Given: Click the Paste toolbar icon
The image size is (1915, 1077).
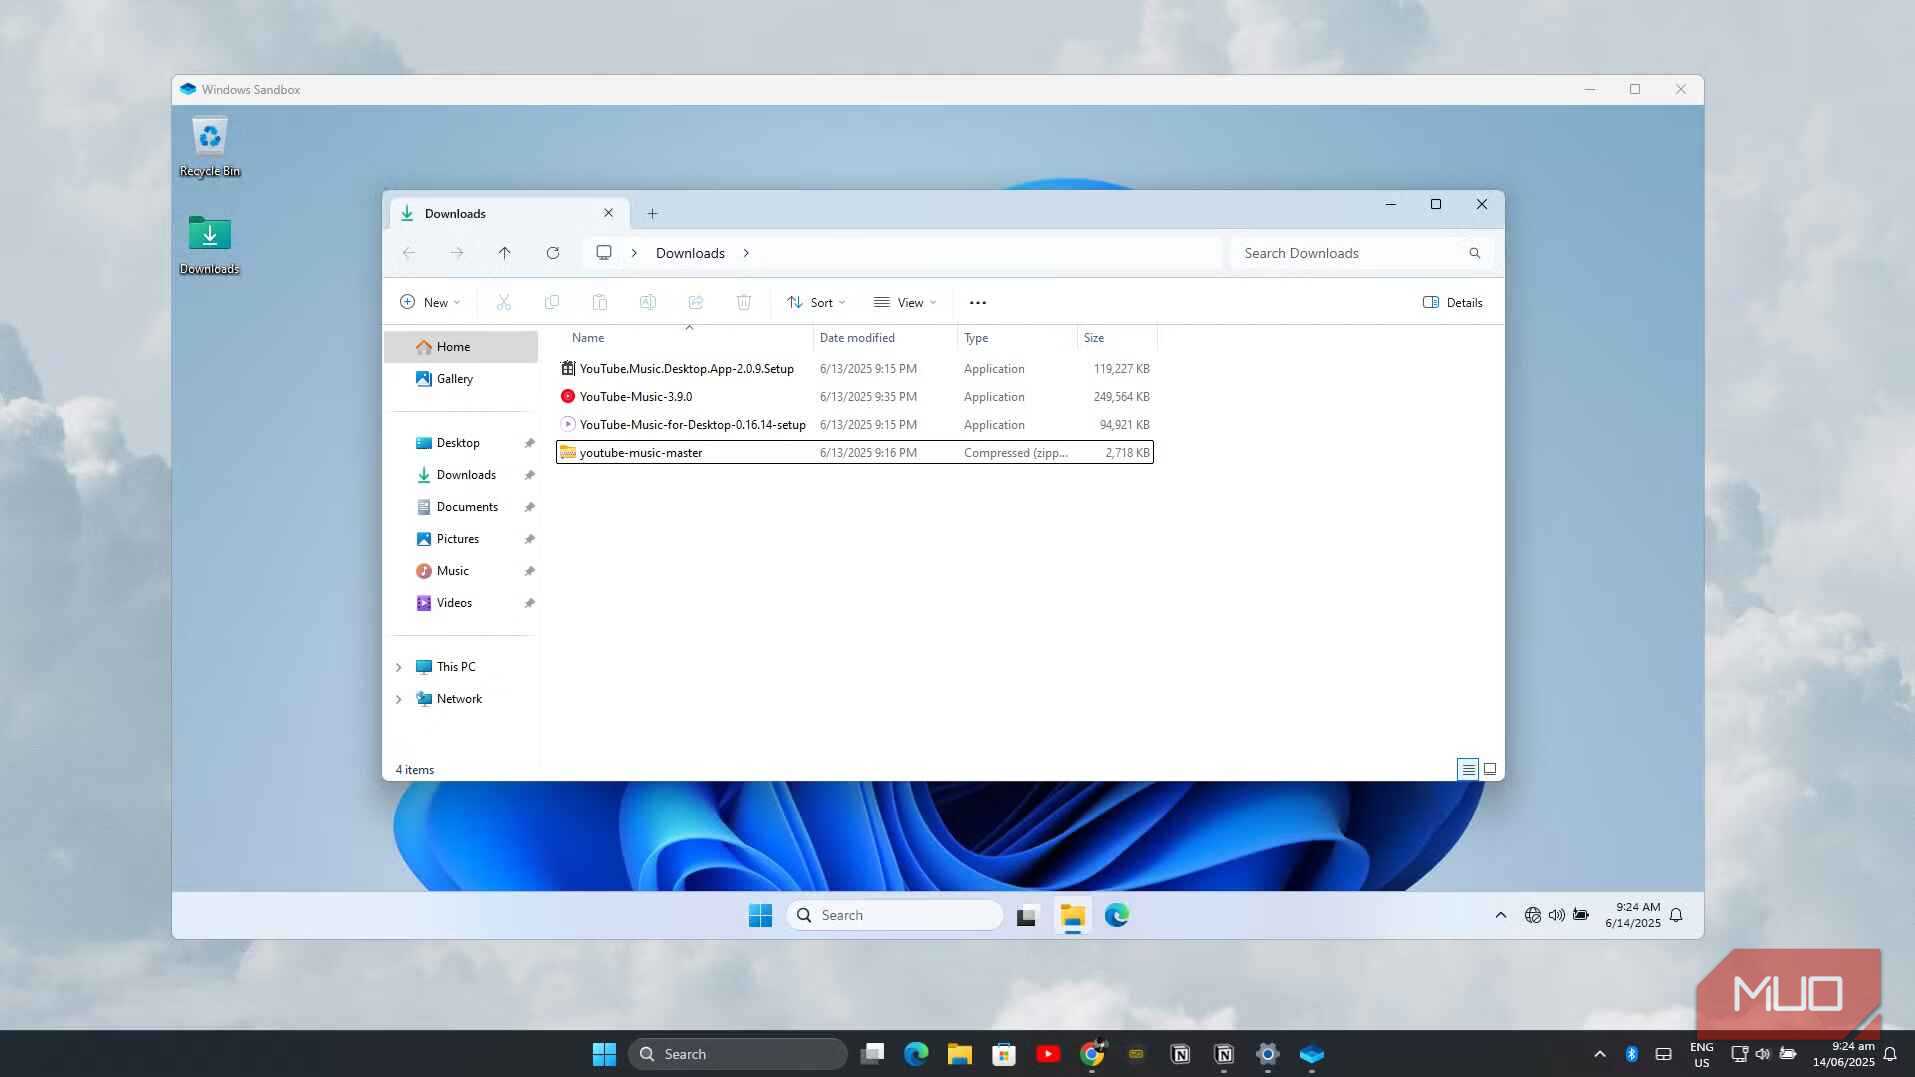Looking at the screenshot, I should [x=599, y=302].
